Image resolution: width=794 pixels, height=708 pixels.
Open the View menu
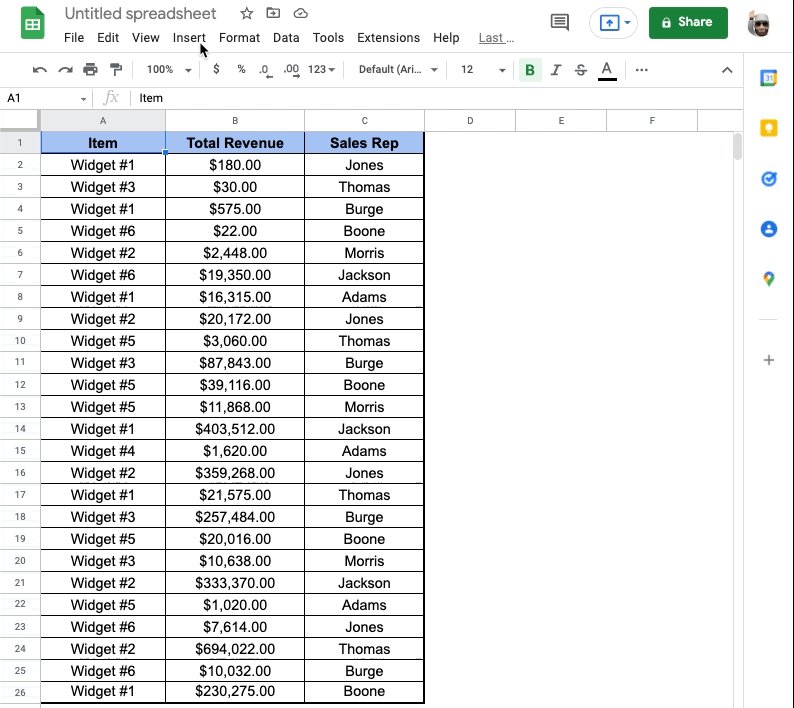[145, 37]
